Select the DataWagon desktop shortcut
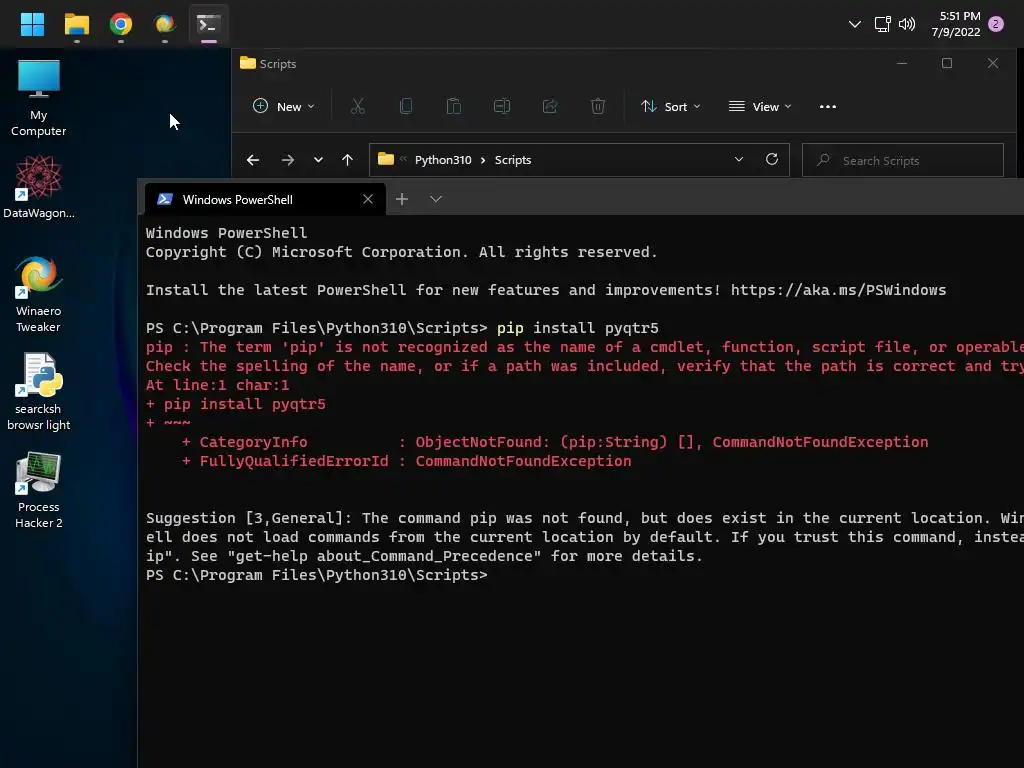1024x768 pixels. (x=39, y=187)
